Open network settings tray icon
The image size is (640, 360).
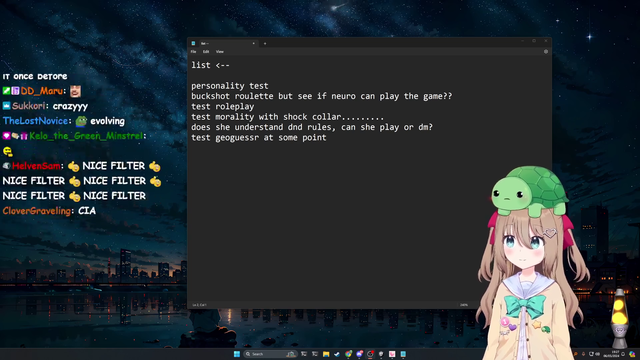pyautogui.click(x=591, y=354)
